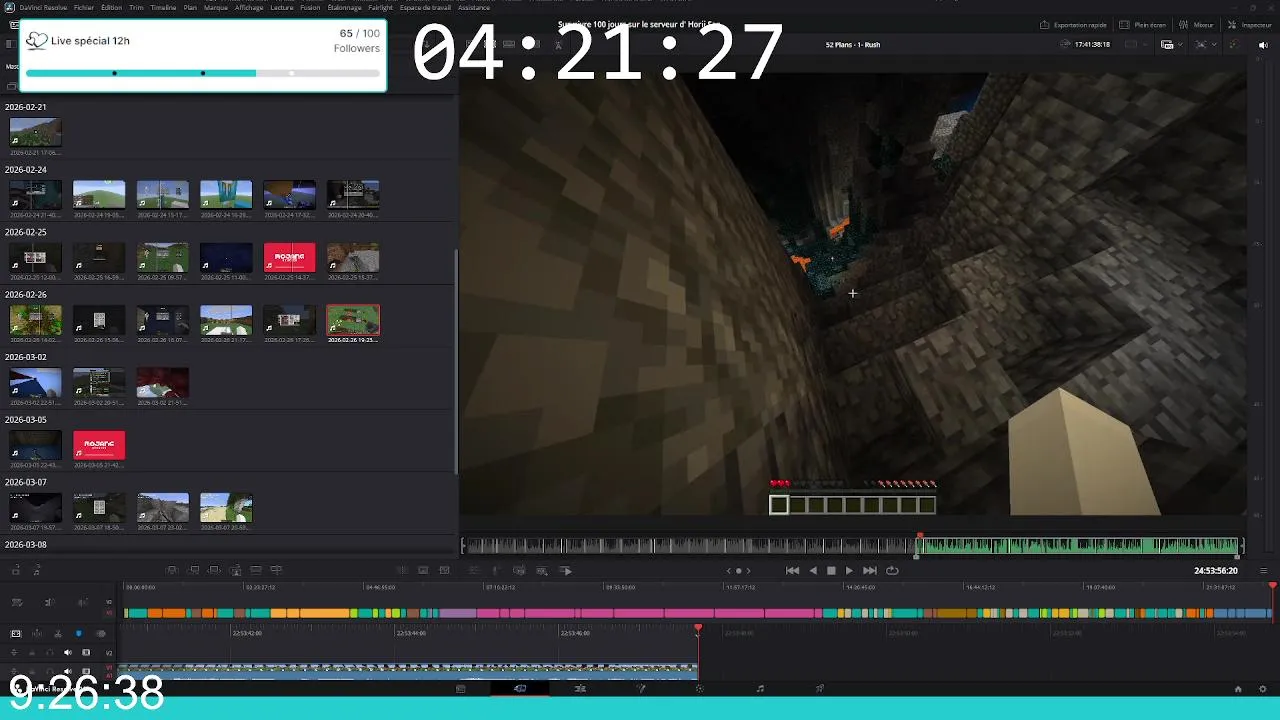
Task: Open the Édition menu
Action: pos(111,7)
